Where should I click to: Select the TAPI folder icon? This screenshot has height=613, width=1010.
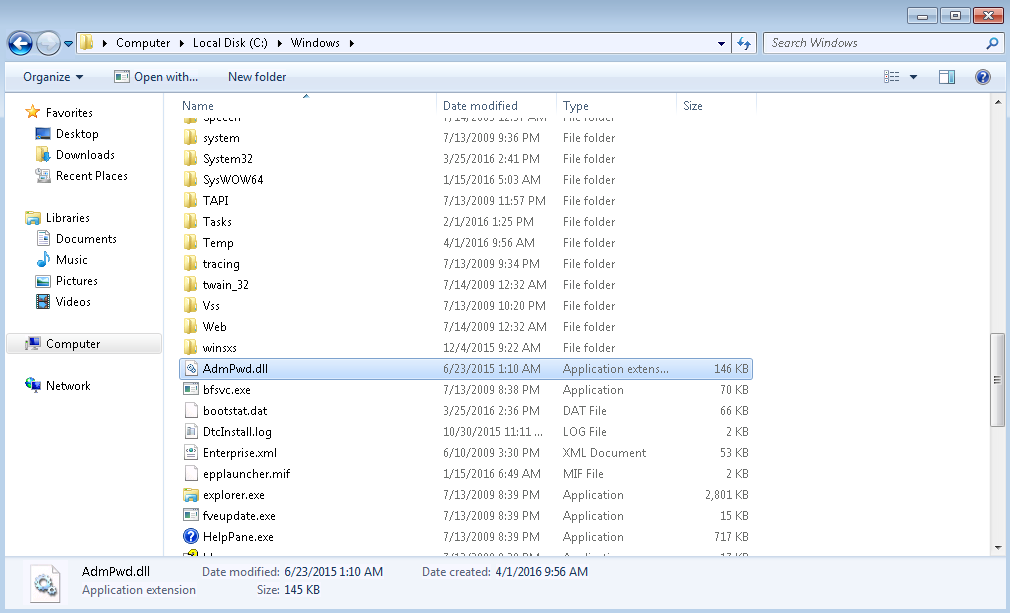click(x=190, y=200)
